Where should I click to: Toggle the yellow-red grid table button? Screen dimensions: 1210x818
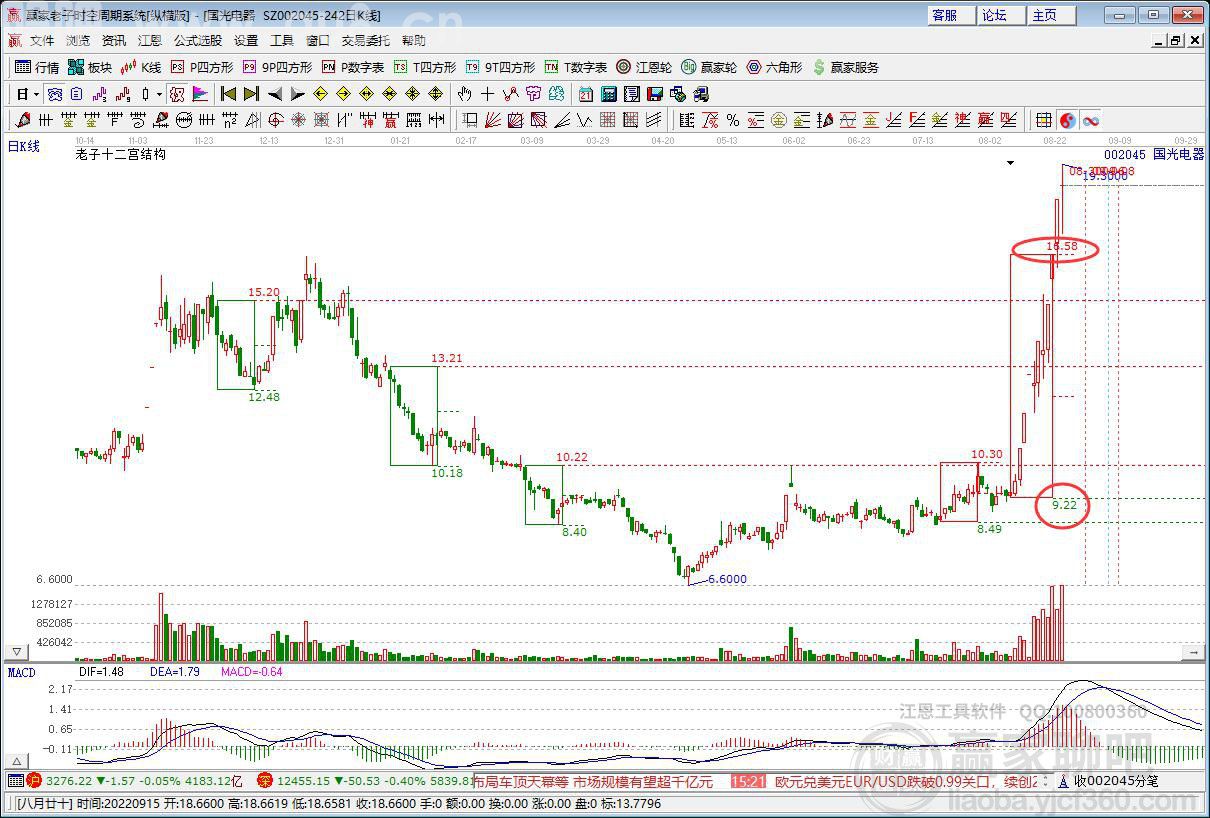click(x=1044, y=120)
